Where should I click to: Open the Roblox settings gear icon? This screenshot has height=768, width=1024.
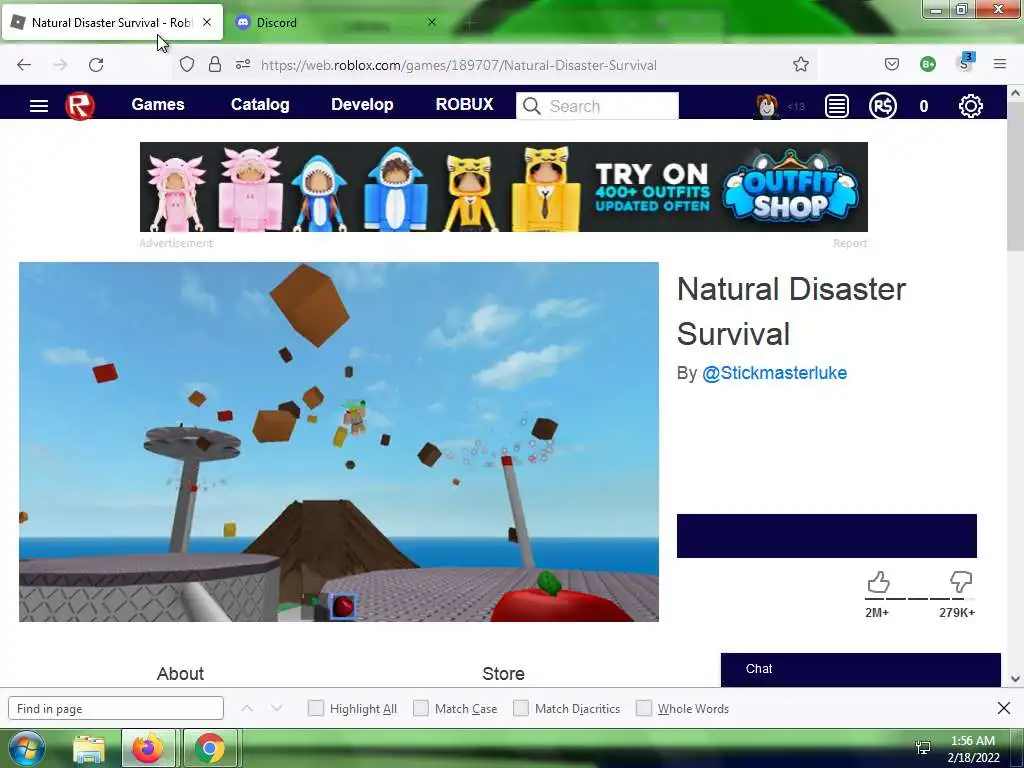click(970, 106)
